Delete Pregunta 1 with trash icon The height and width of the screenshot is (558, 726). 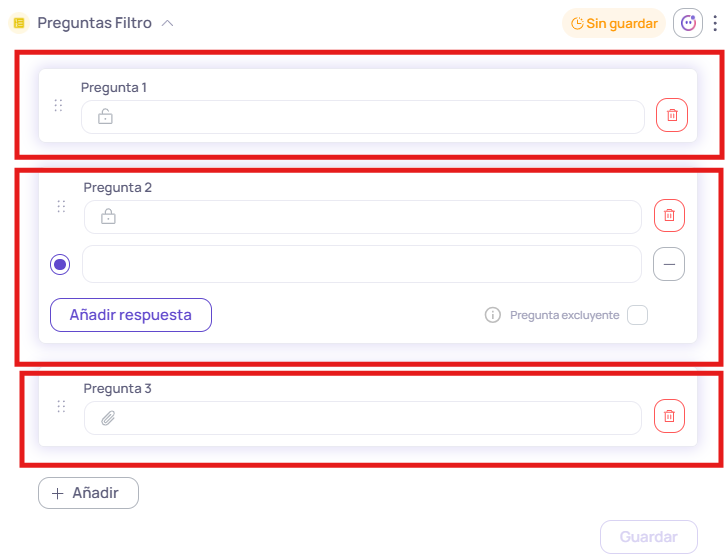click(671, 116)
